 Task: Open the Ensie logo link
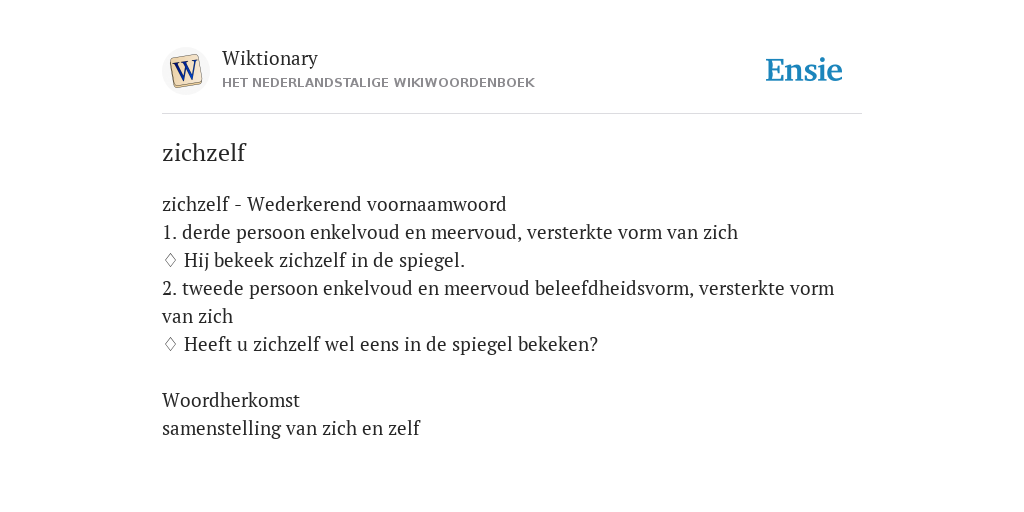tap(804, 70)
